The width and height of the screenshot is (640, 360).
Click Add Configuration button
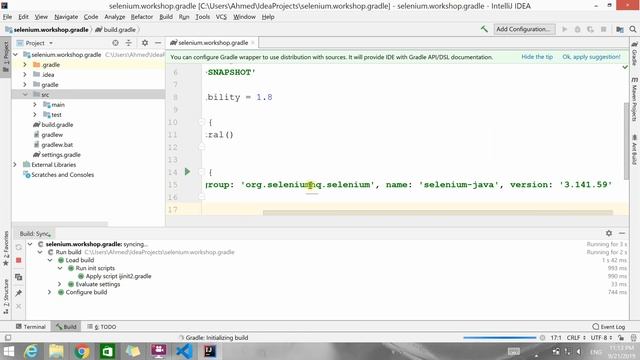point(524,29)
